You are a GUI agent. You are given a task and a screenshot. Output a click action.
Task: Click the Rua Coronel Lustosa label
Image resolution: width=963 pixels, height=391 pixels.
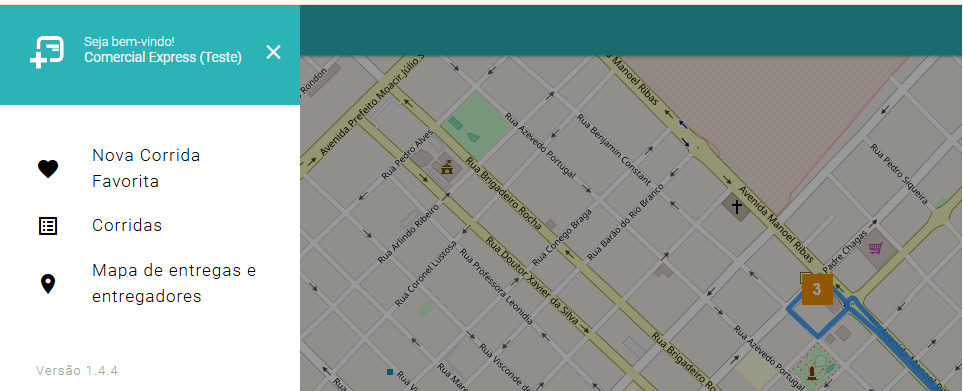[426, 273]
